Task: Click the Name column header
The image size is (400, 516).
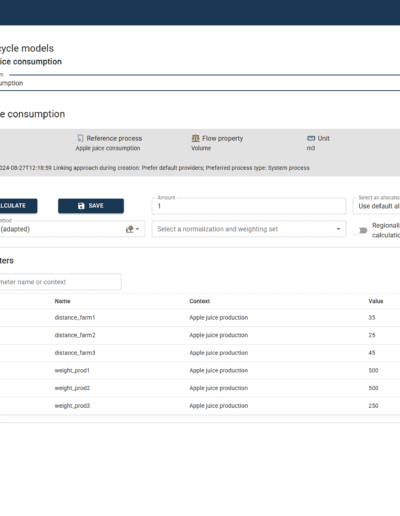Action: click(x=62, y=301)
